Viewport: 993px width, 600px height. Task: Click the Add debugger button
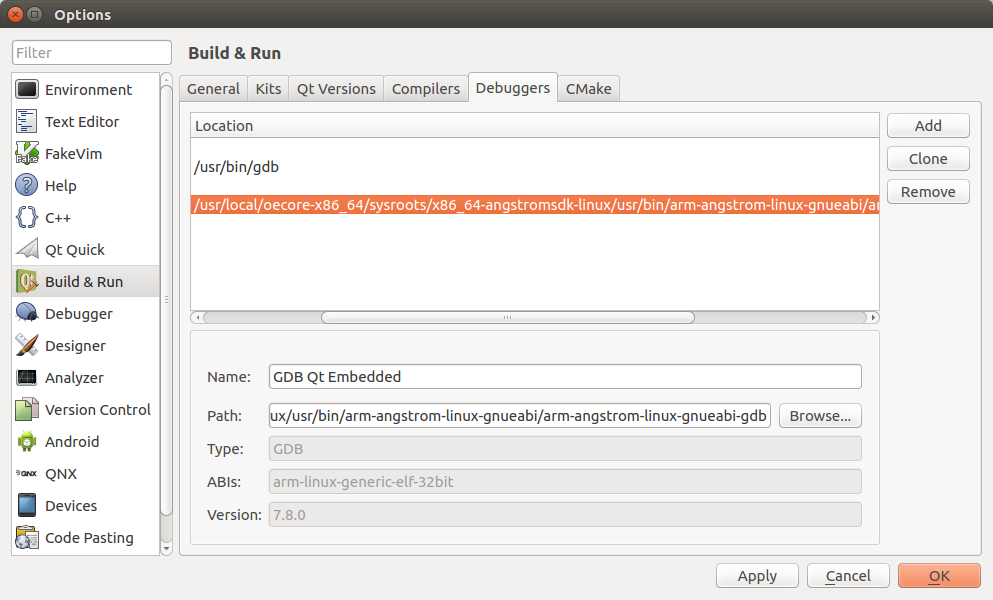pos(928,126)
